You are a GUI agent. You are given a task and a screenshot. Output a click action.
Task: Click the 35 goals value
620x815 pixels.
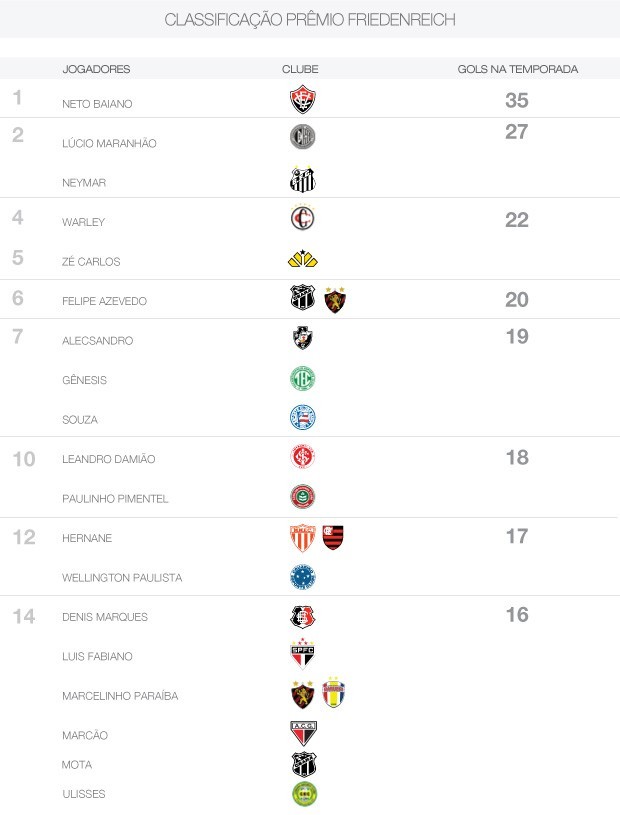tap(516, 101)
